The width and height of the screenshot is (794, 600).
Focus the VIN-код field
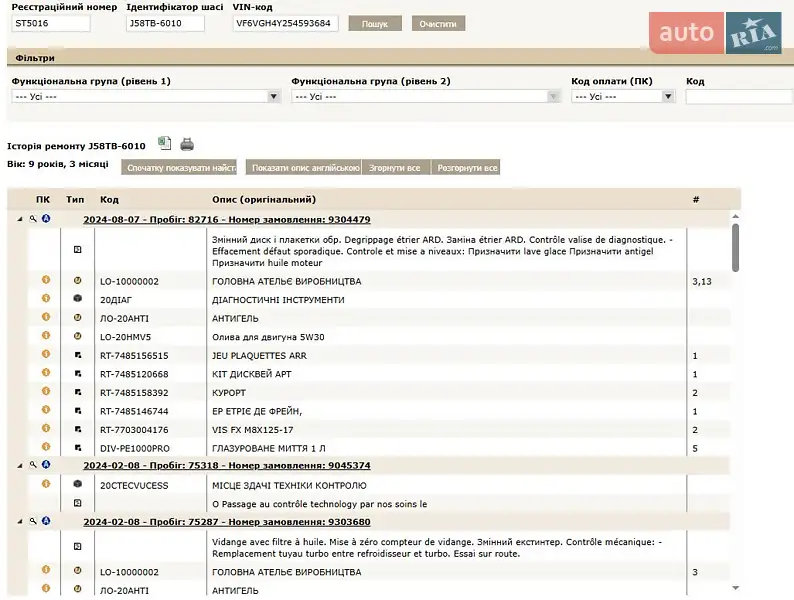pos(285,23)
